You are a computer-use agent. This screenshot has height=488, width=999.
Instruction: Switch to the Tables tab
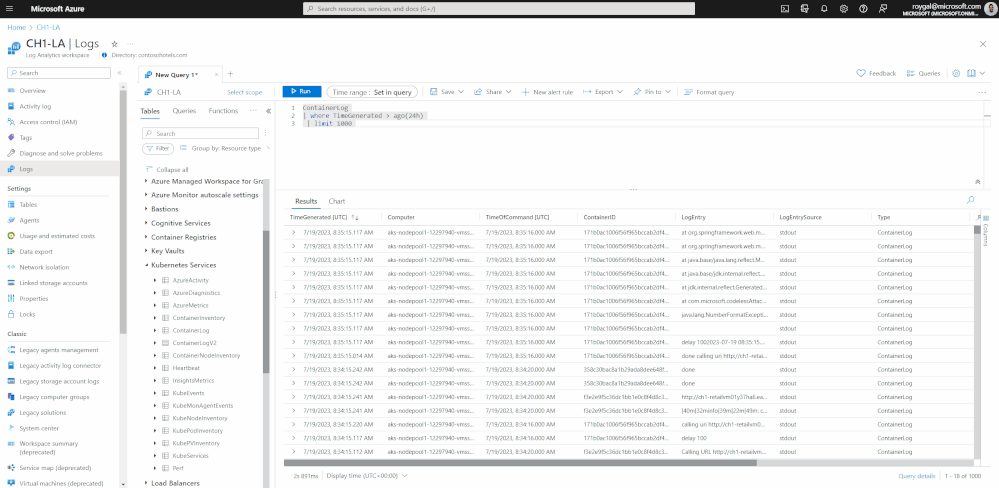tap(150, 111)
